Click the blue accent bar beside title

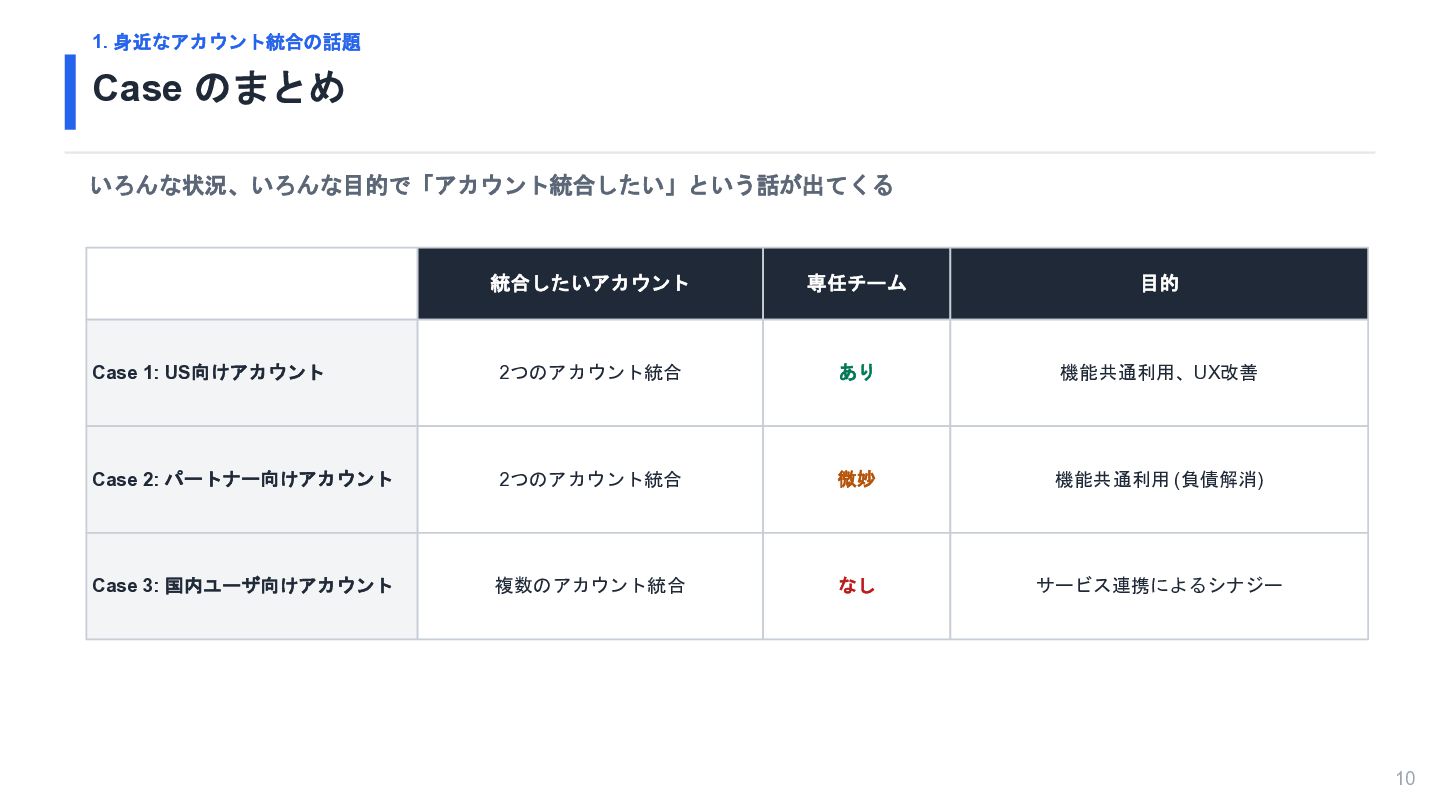point(70,92)
